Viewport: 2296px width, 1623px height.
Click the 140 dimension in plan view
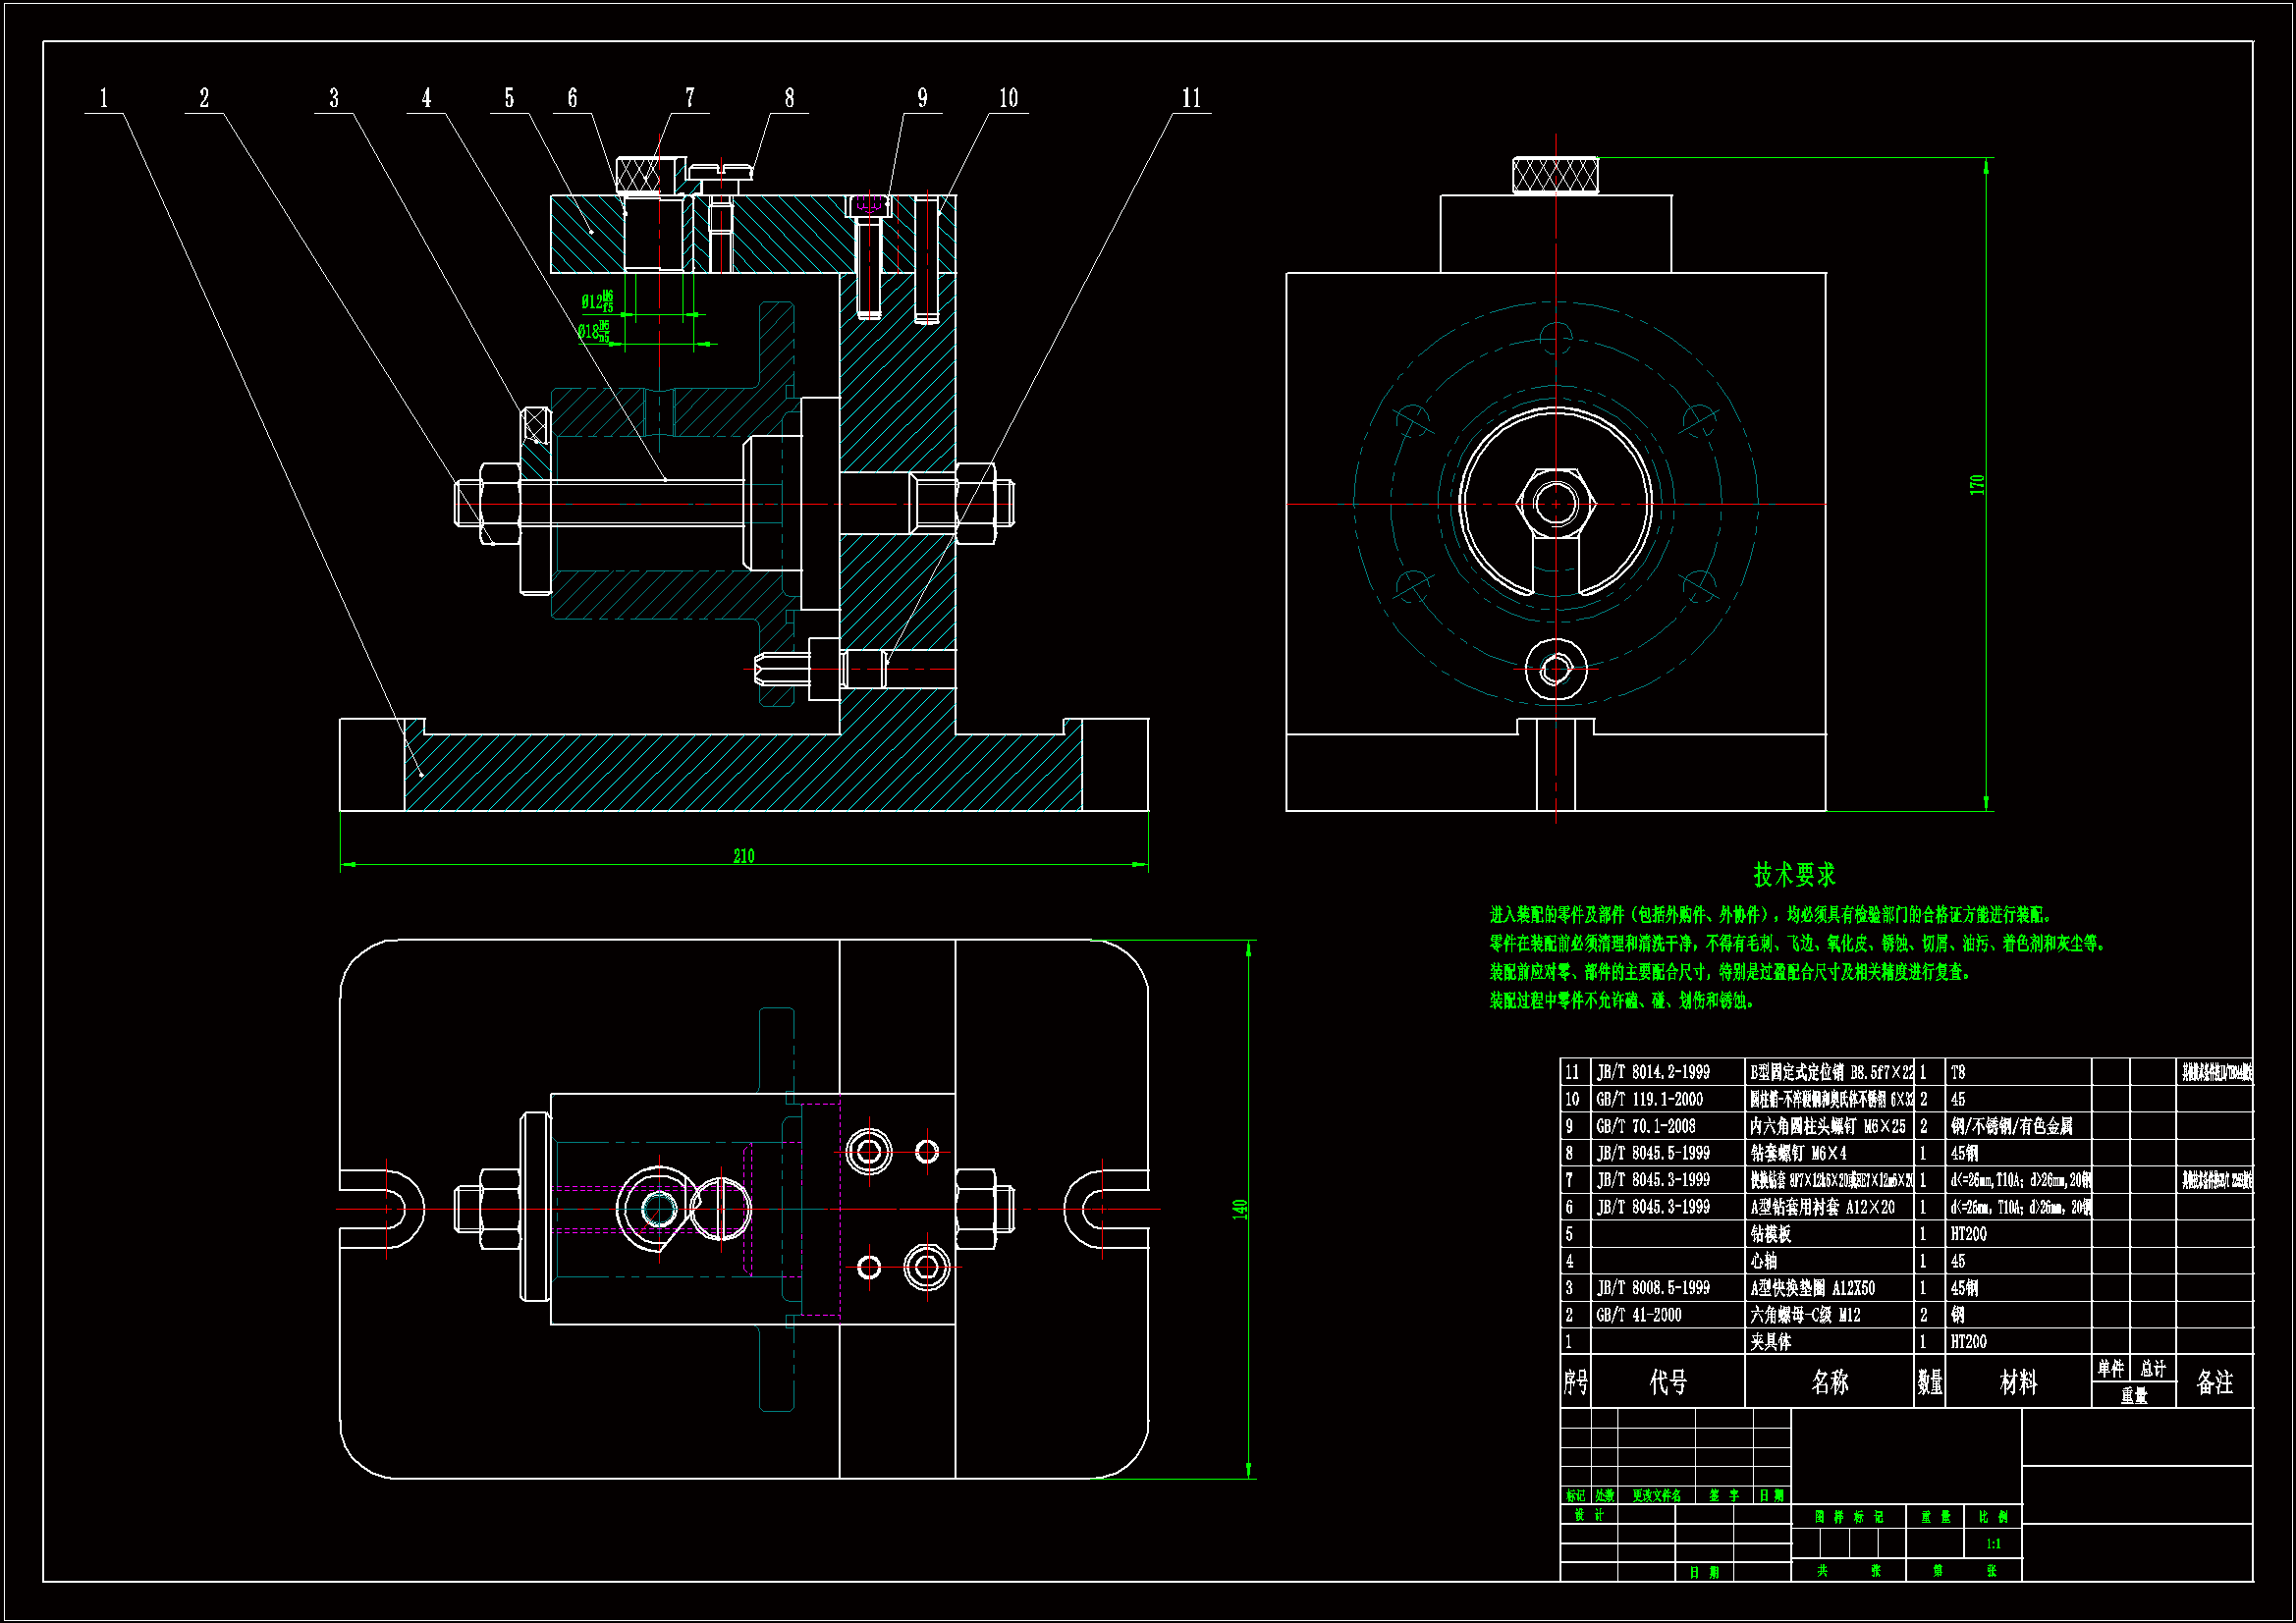1240,1208
